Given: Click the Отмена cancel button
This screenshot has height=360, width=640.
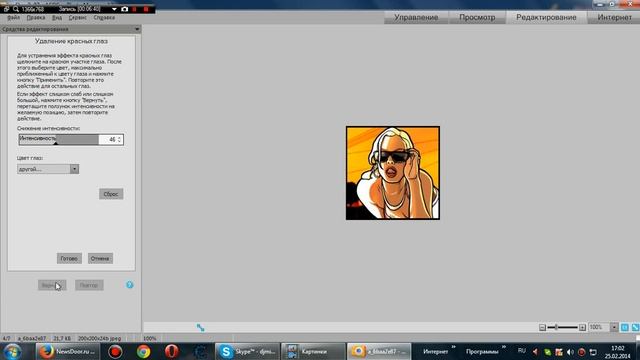Looking at the screenshot, I should point(100,258).
